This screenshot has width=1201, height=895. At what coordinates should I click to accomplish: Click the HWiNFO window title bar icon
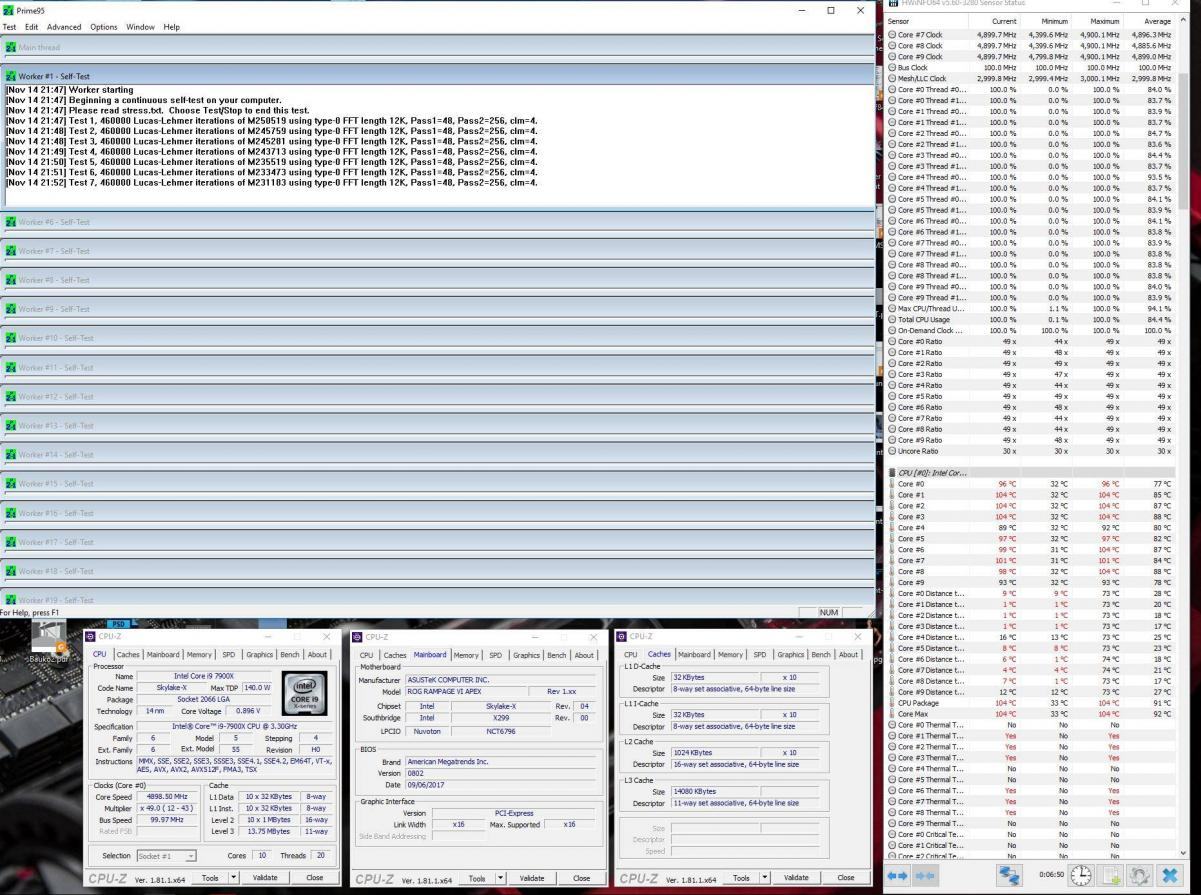(893, 4)
